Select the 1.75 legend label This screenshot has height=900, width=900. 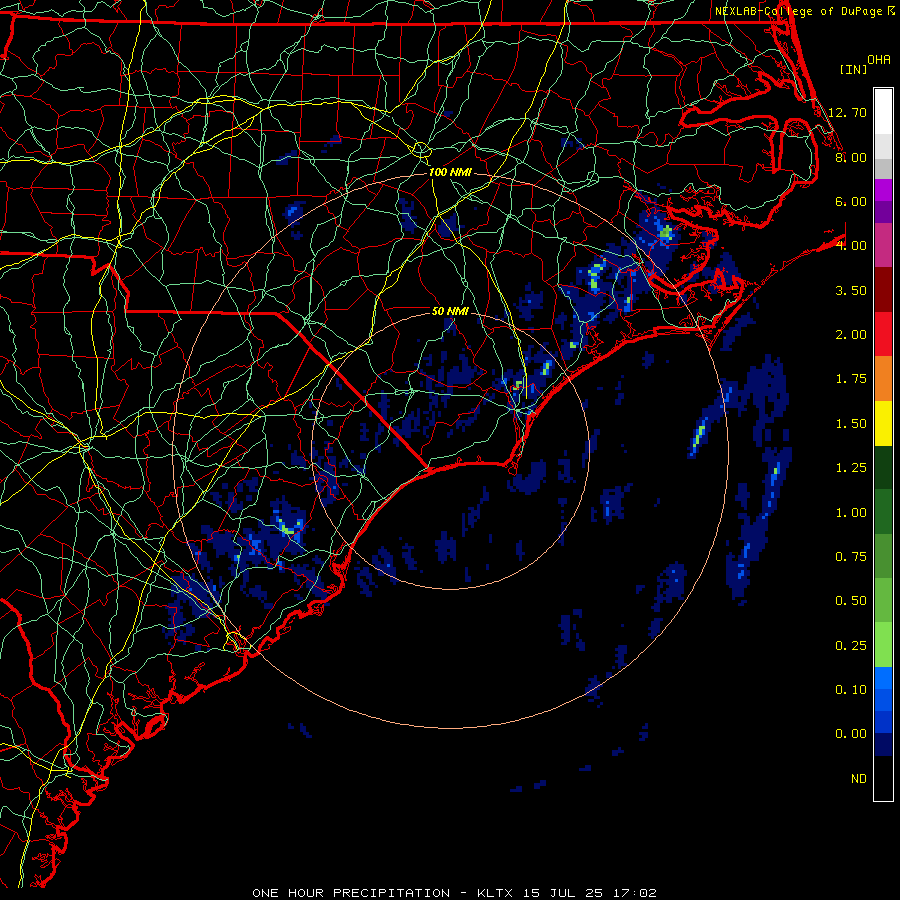(x=851, y=379)
